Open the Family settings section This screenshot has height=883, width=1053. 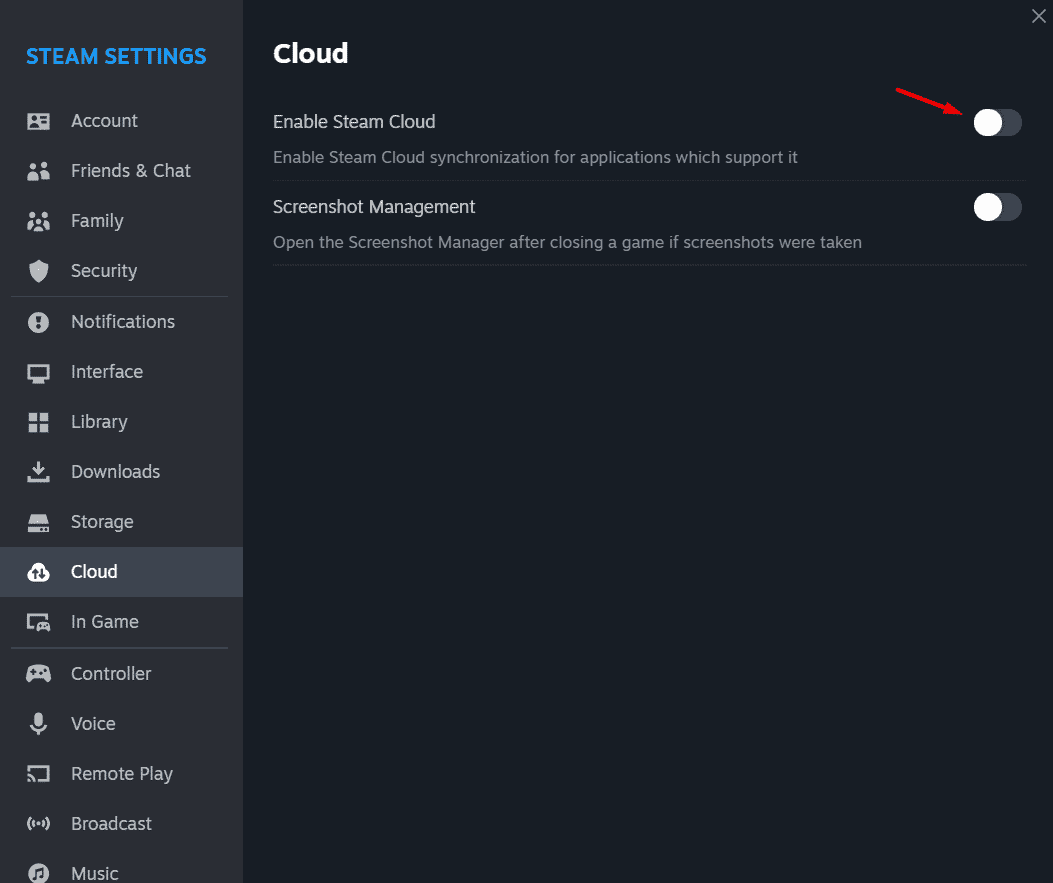[x=97, y=220]
